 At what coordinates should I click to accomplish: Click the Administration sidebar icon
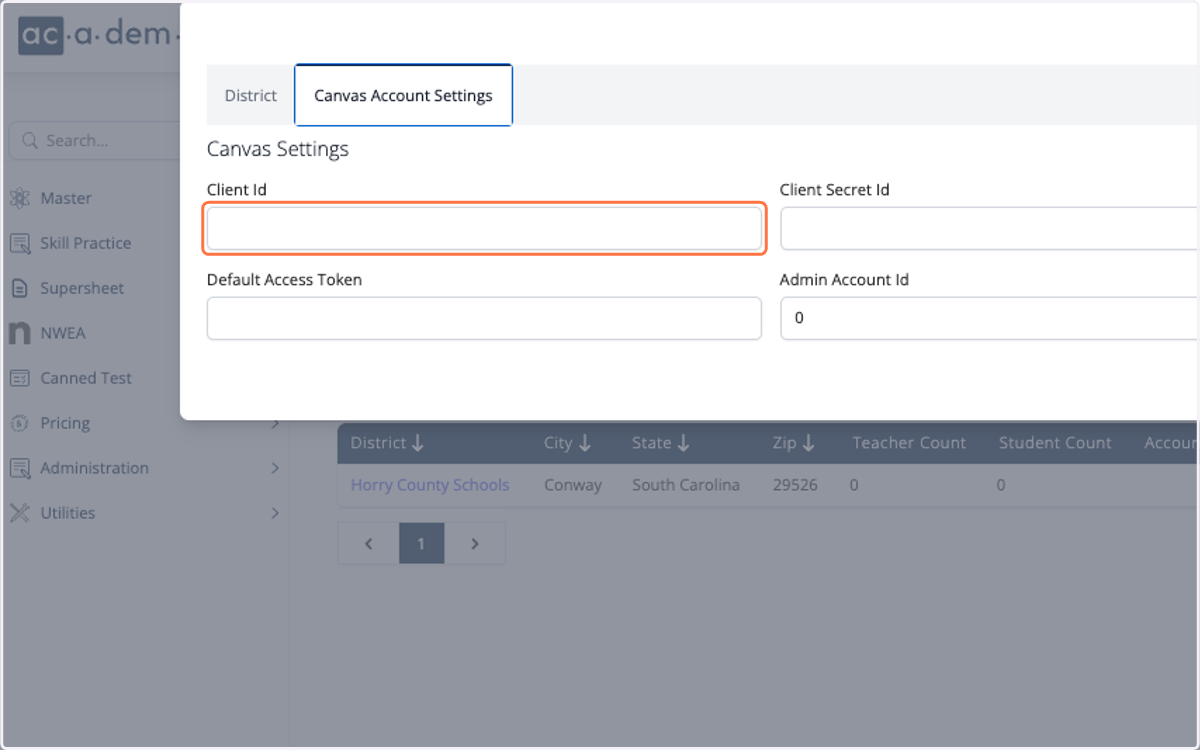pos(20,468)
